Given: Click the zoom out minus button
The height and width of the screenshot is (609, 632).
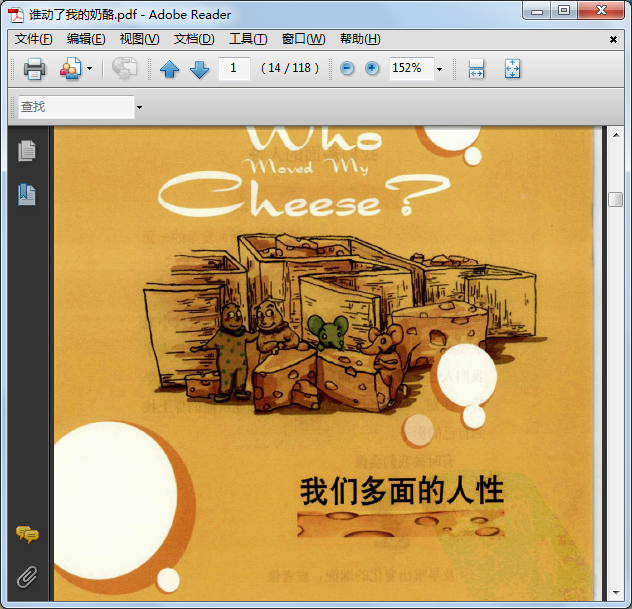Looking at the screenshot, I should pos(347,68).
